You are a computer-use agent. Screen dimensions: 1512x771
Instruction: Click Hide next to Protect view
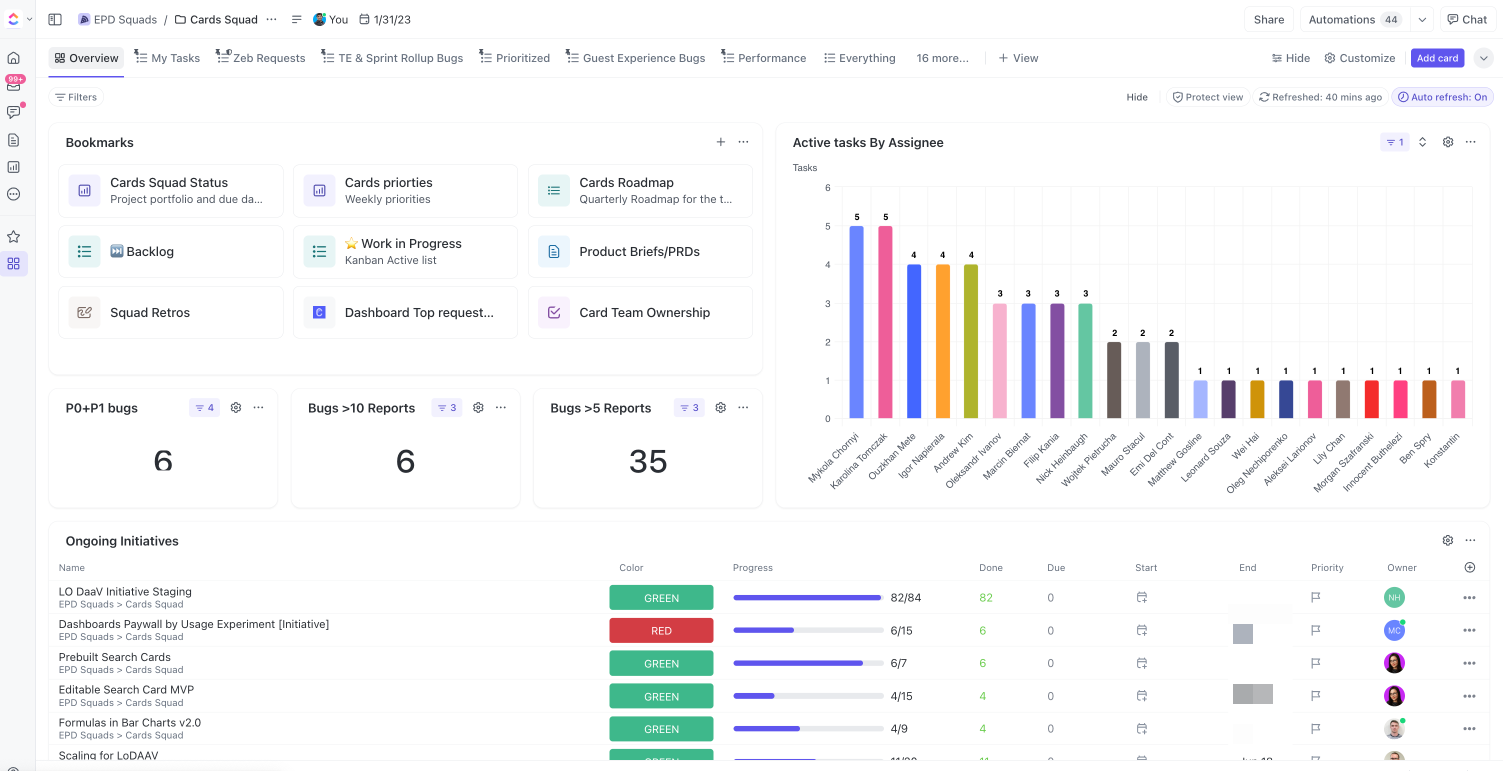pos(1137,97)
